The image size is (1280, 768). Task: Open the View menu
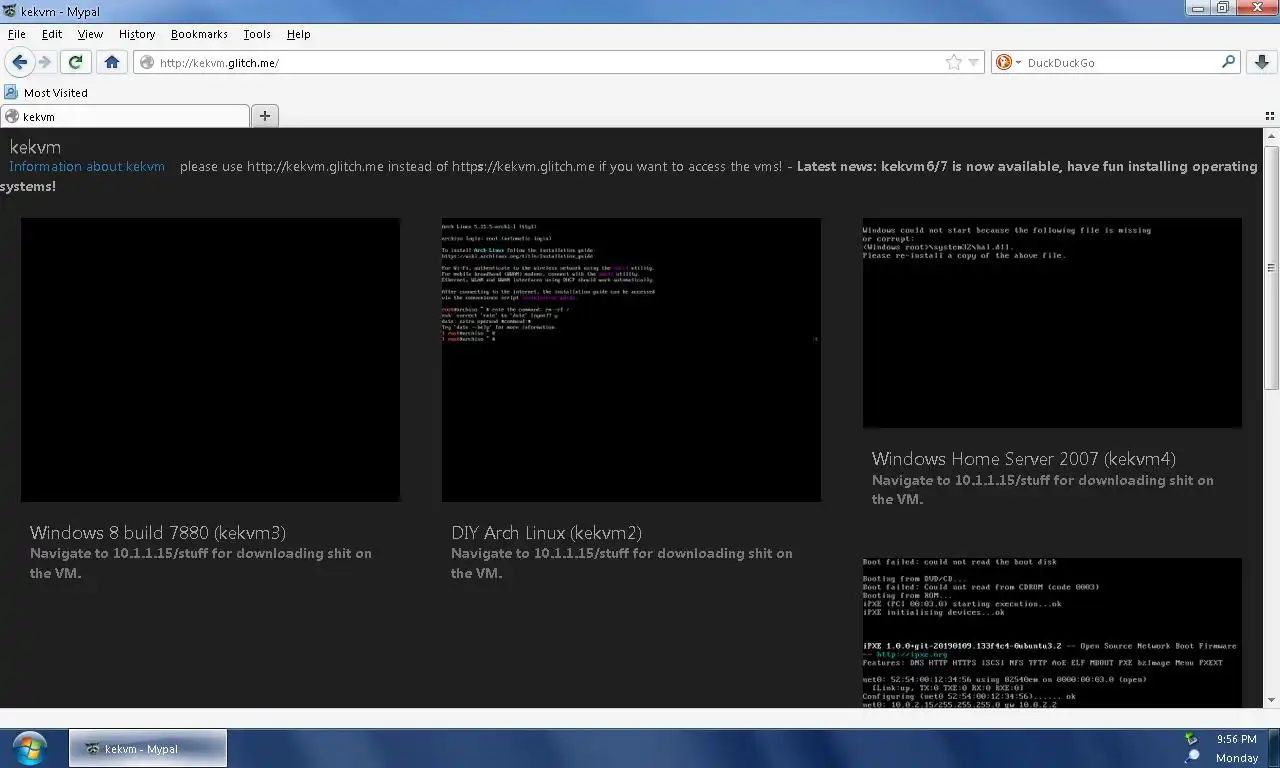coord(90,34)
